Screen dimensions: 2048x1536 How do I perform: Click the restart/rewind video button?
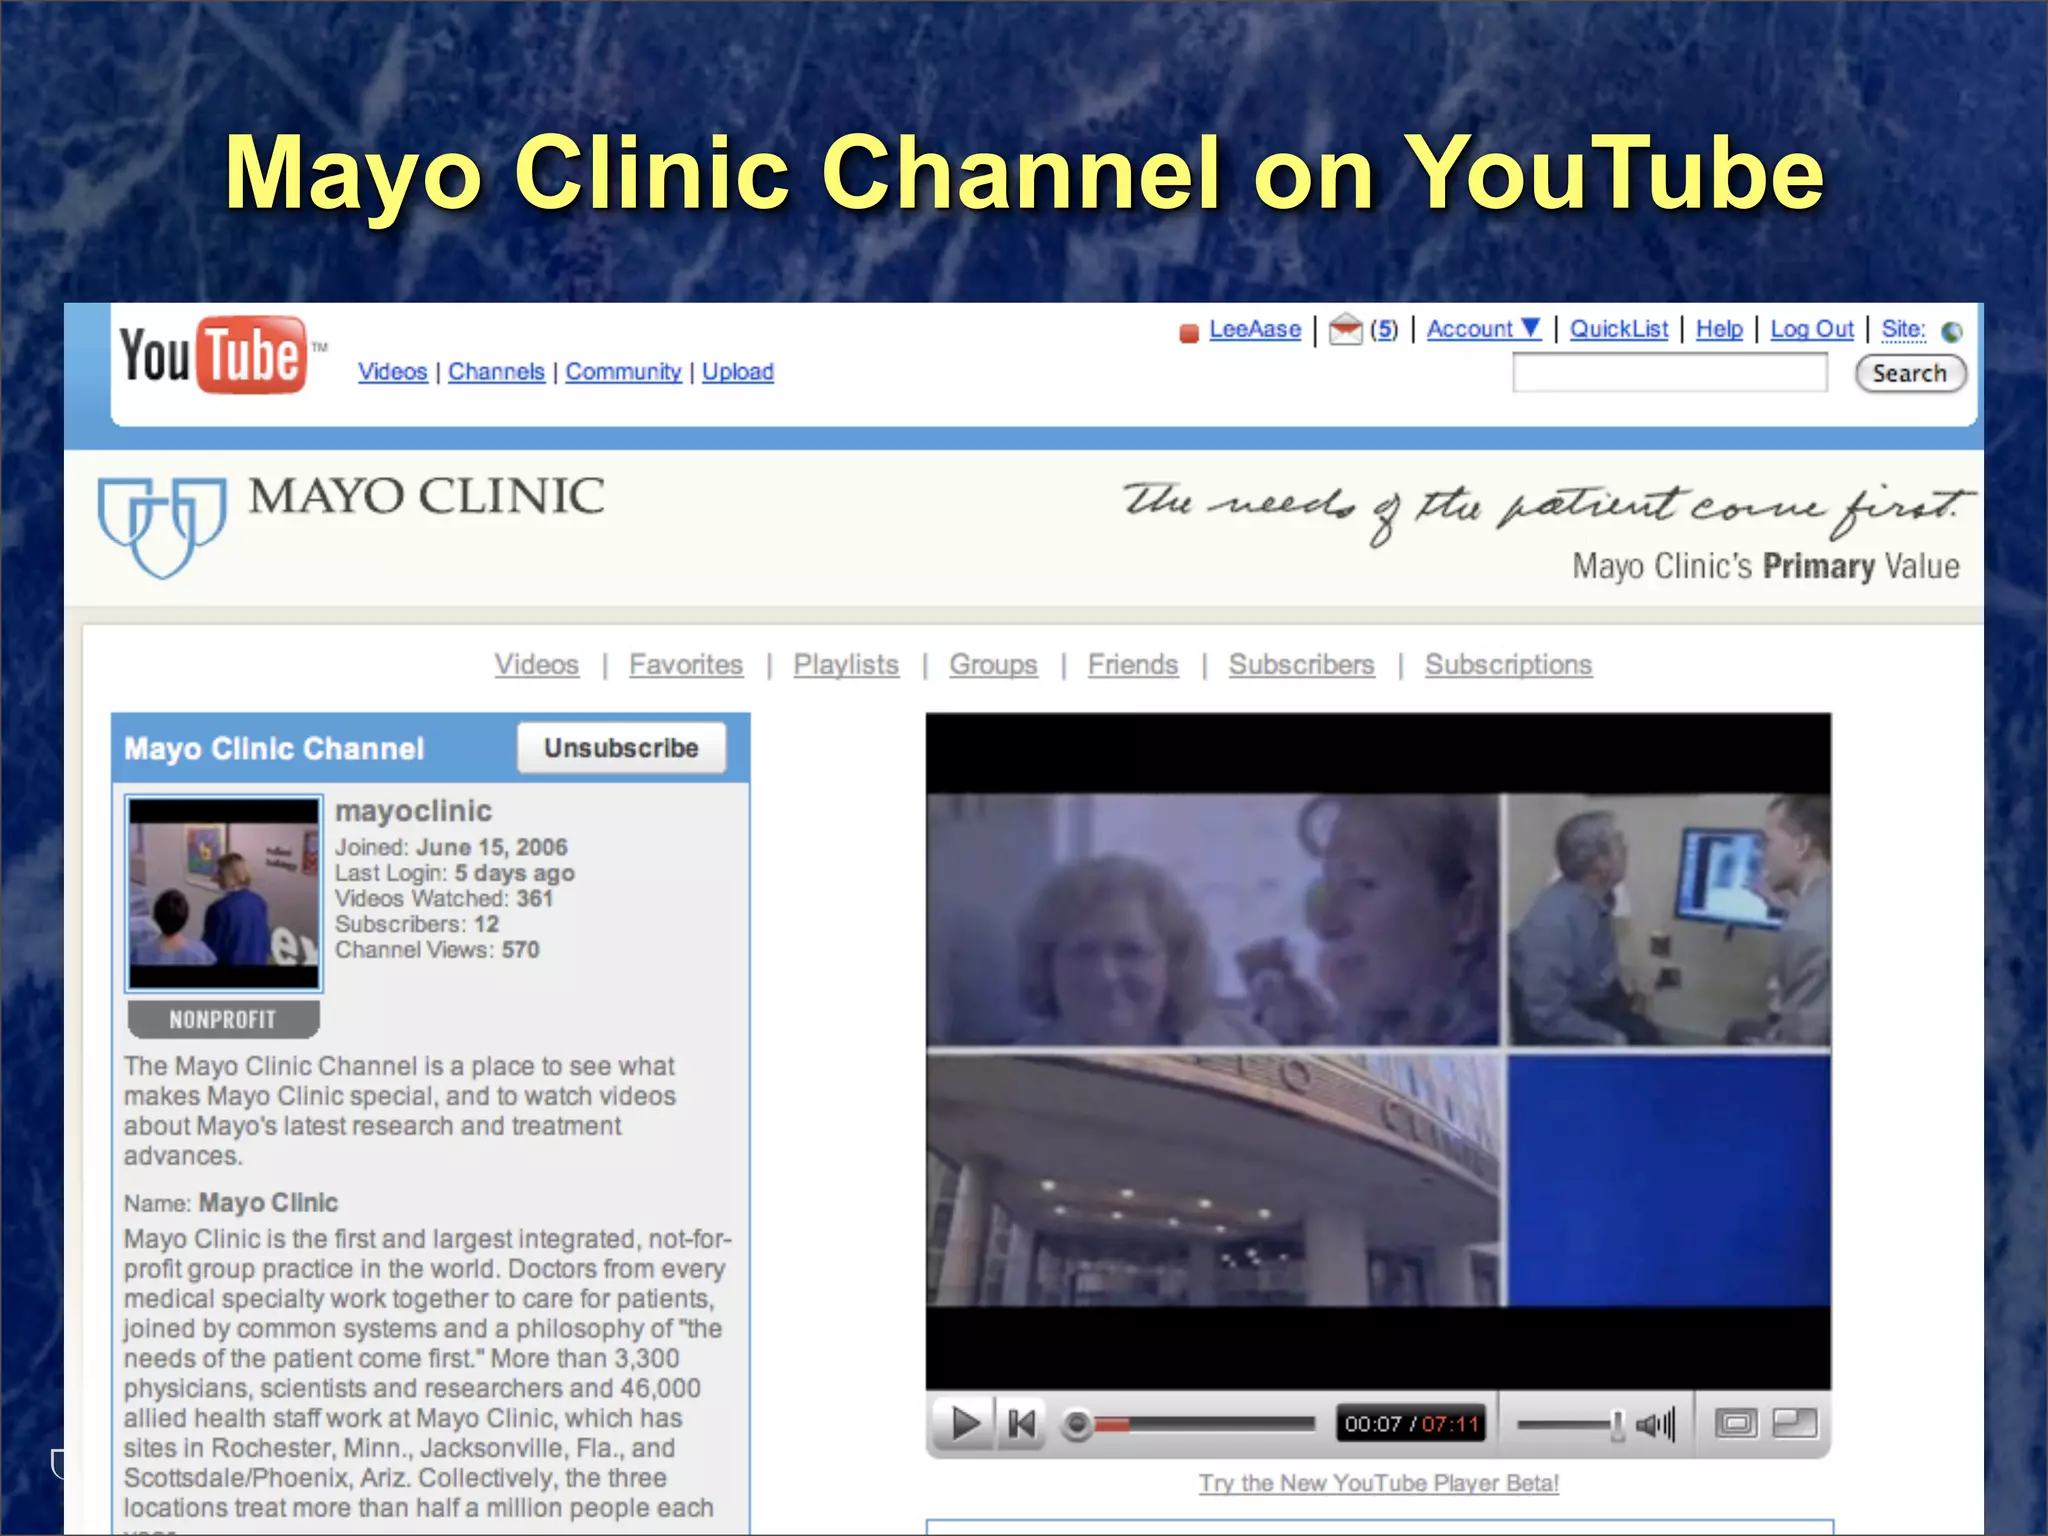[1021, 1423]
